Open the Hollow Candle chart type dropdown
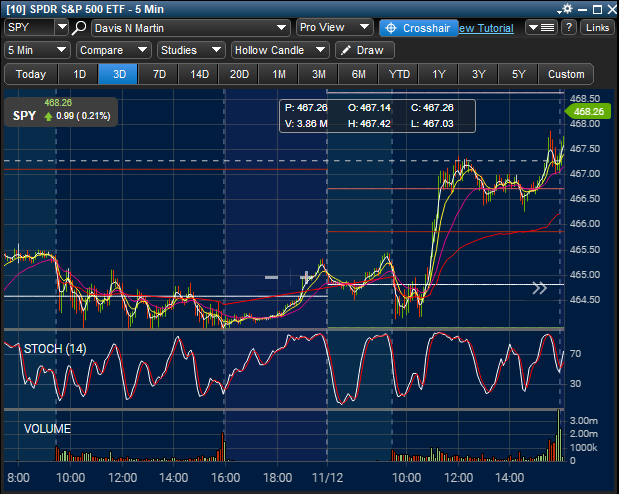This screenshot has height=494, width=619. pos(280,50)
